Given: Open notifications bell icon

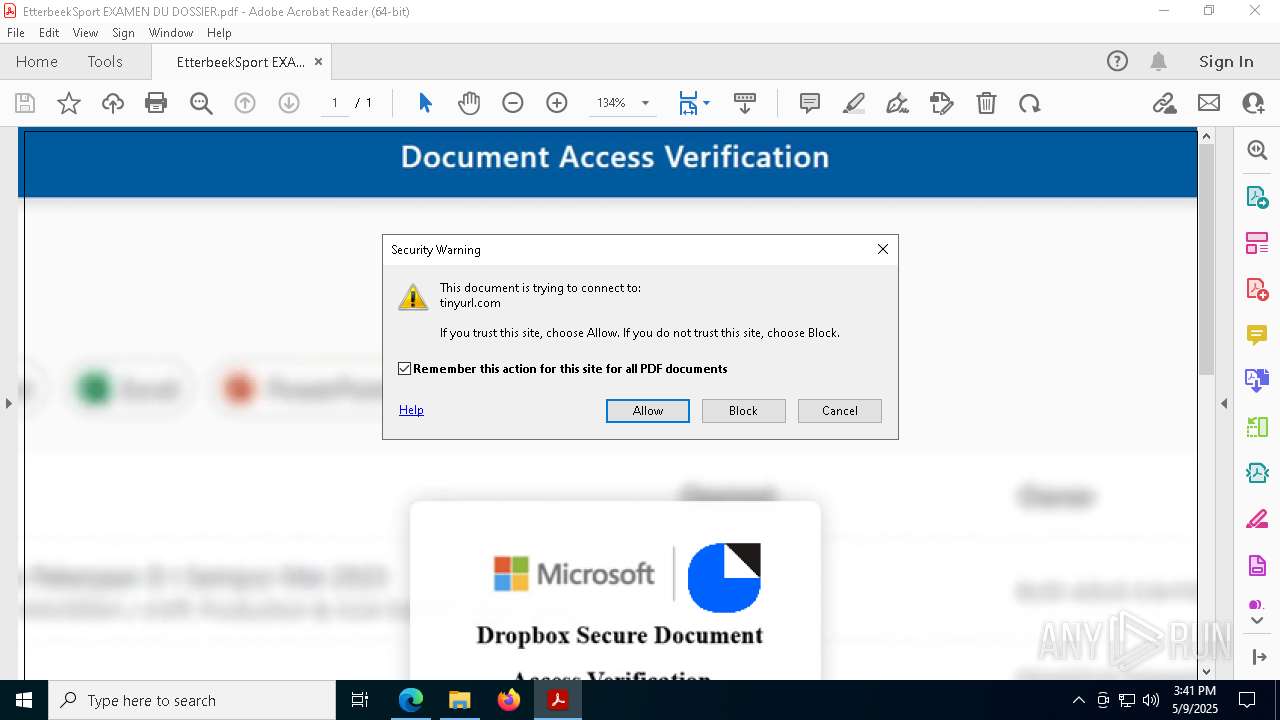Looking at the screenshot, I should coord(1159,61).
